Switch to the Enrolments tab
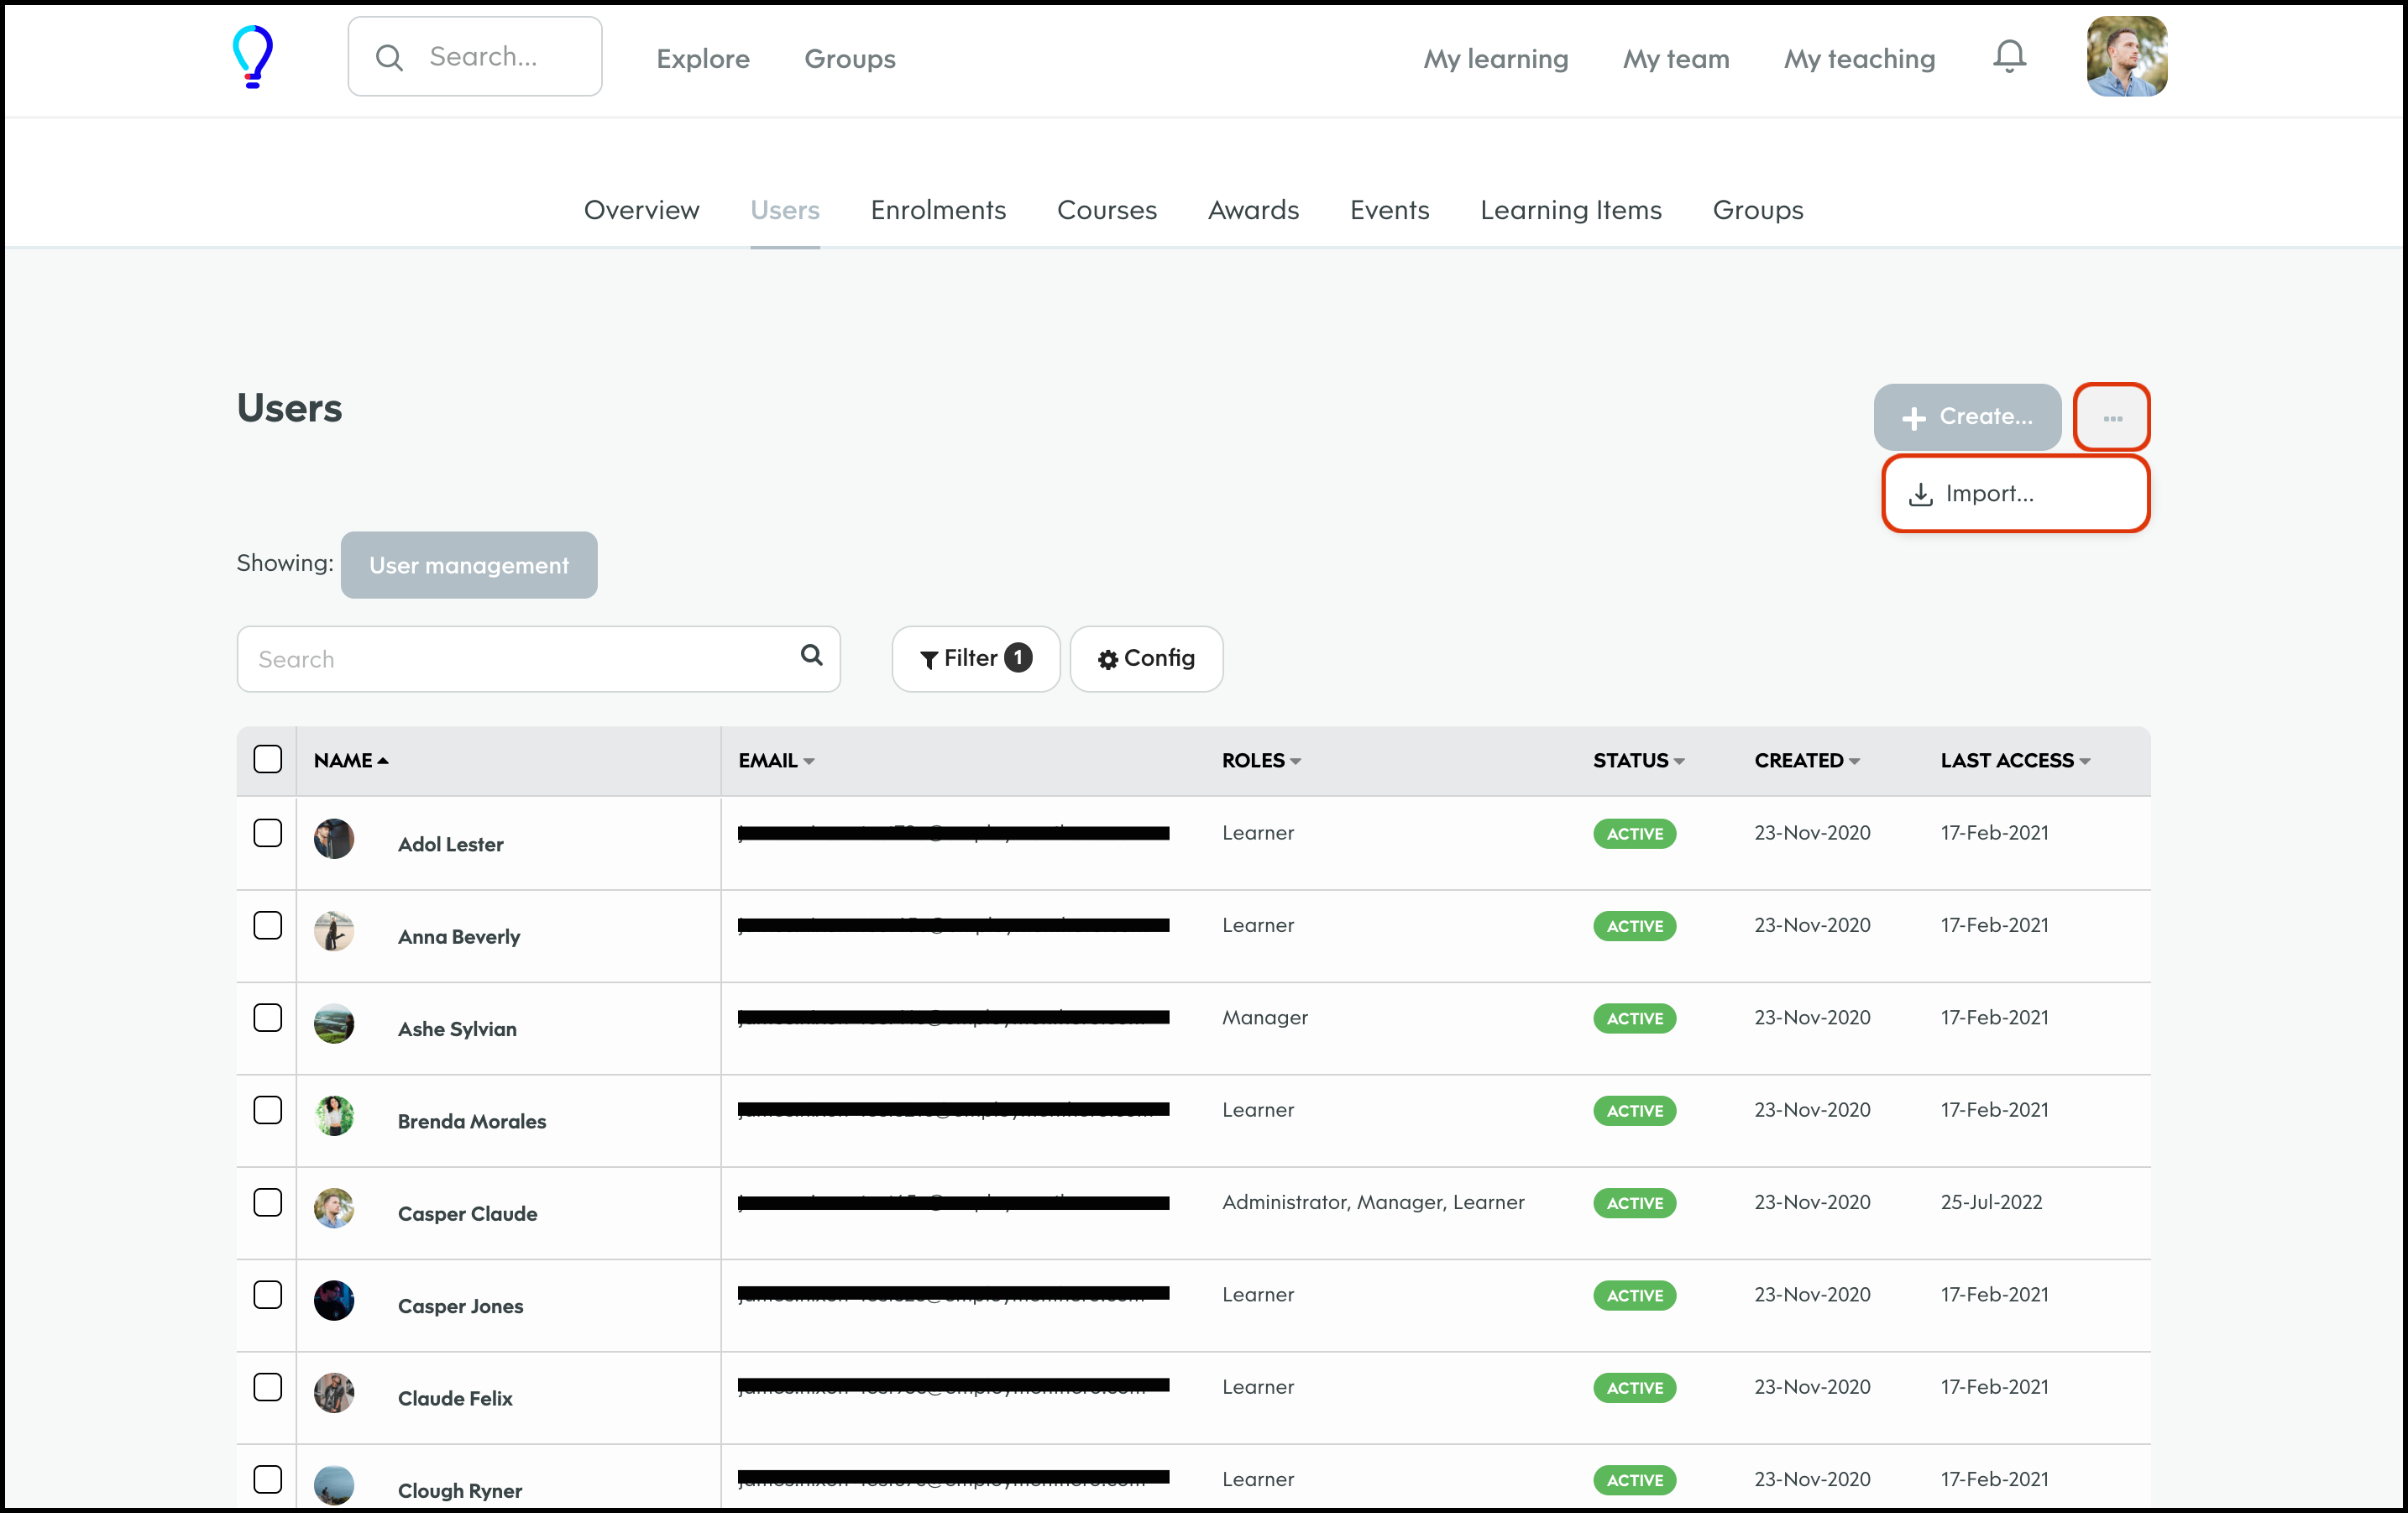 pyautogui.click(x=937, y=210)
